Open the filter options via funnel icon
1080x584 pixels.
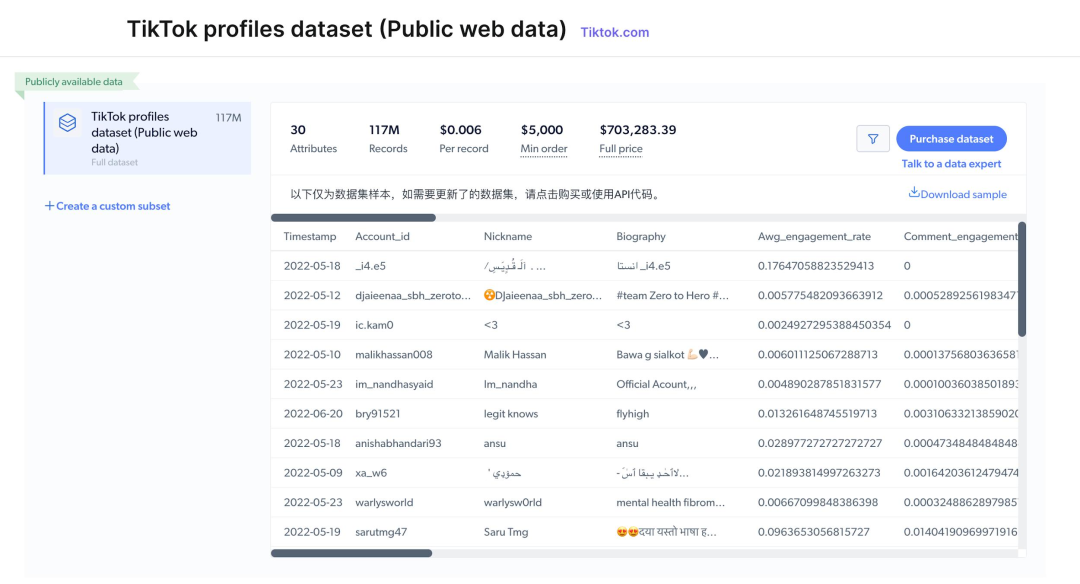point(872,138)
